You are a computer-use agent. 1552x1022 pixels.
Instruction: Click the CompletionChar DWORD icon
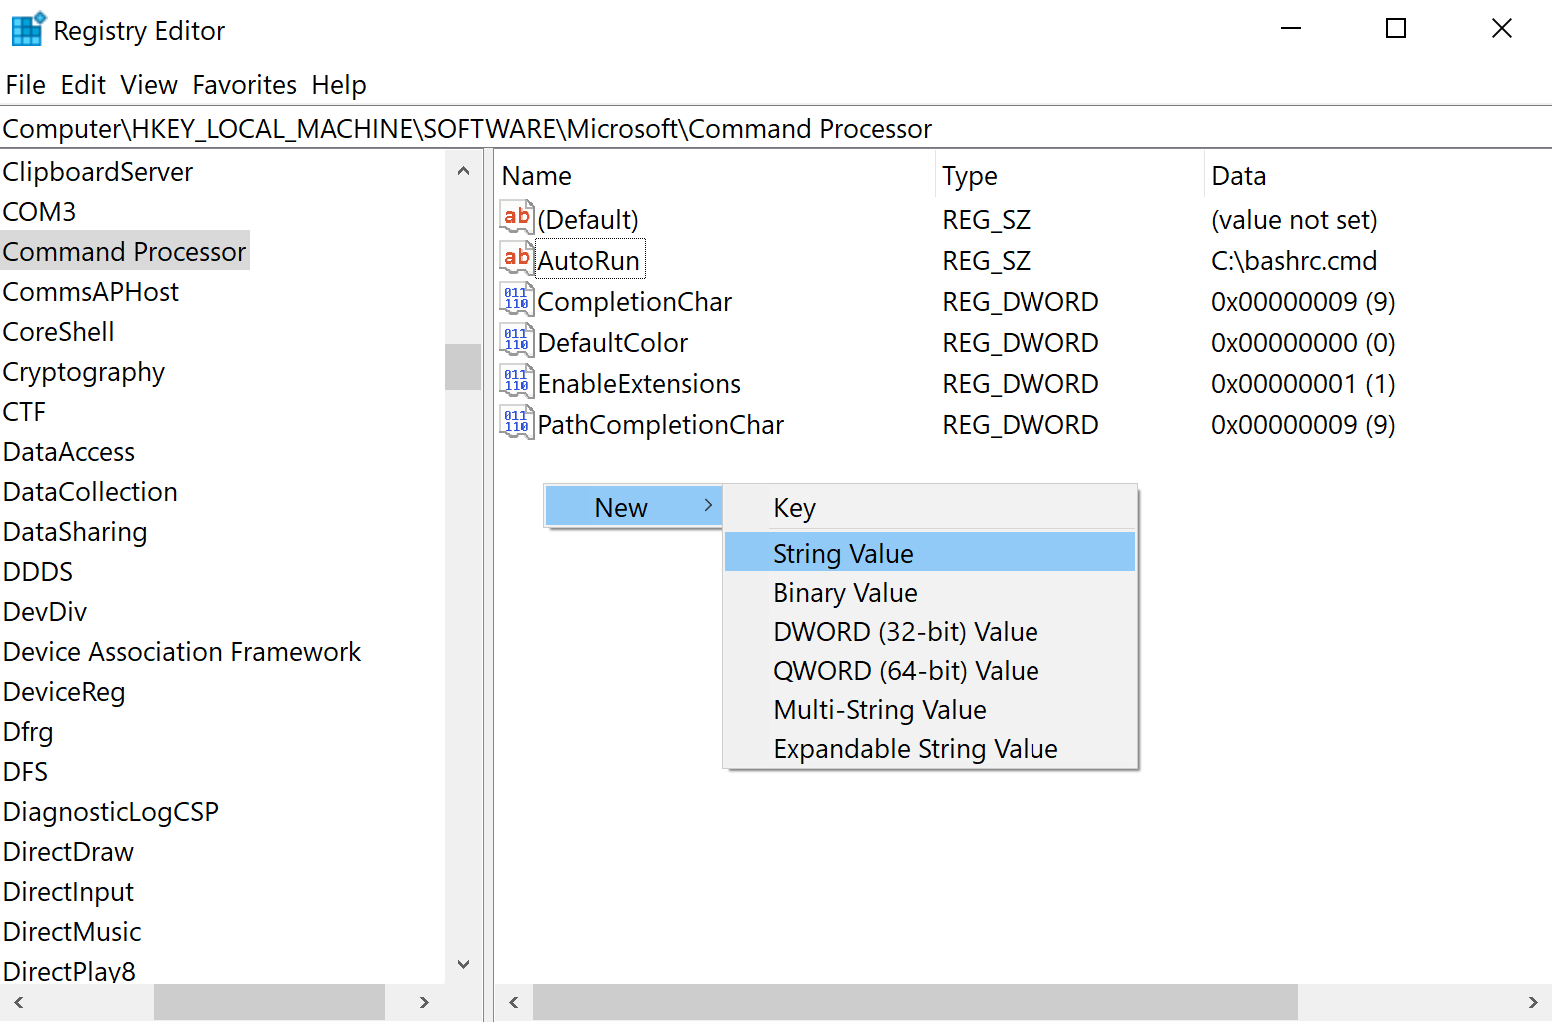point(517,300)
